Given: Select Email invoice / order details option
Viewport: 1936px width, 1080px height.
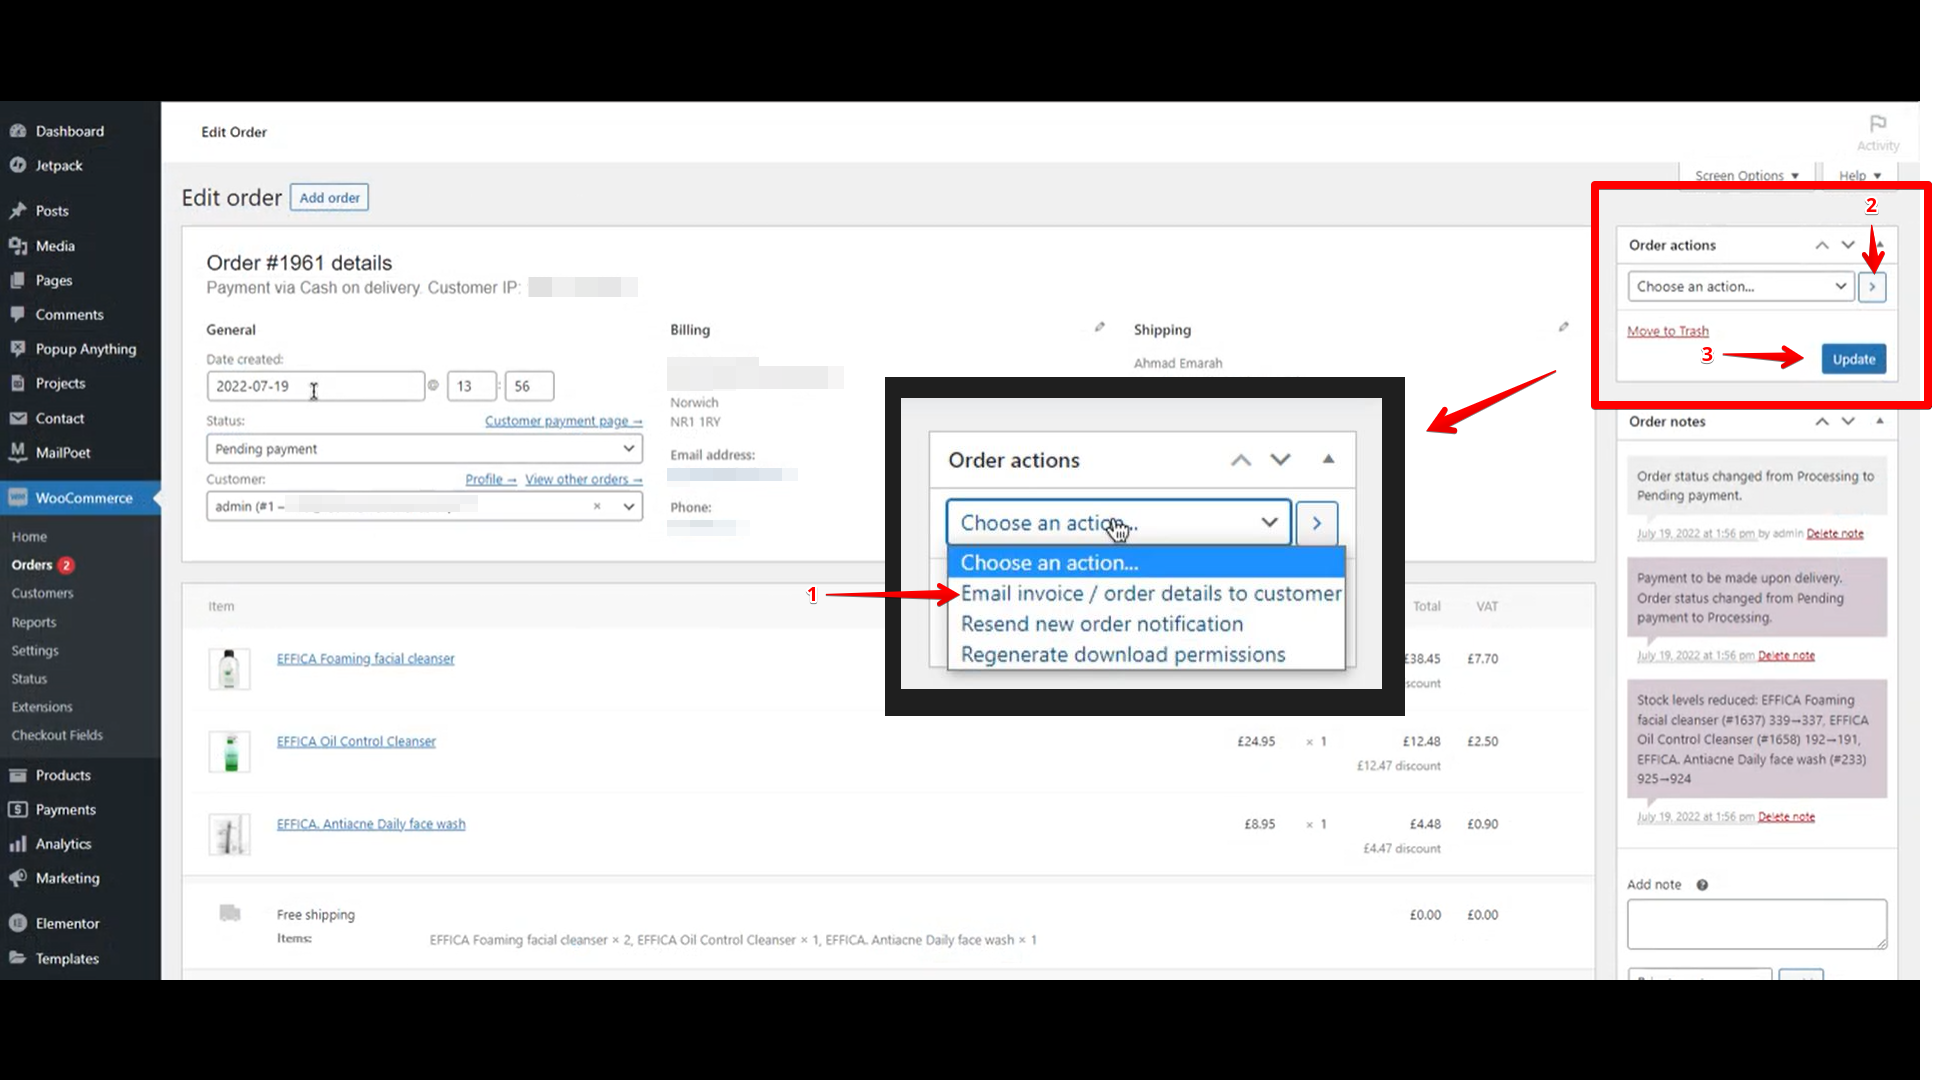Looking at the screenshot, I should coord(1150,593).
